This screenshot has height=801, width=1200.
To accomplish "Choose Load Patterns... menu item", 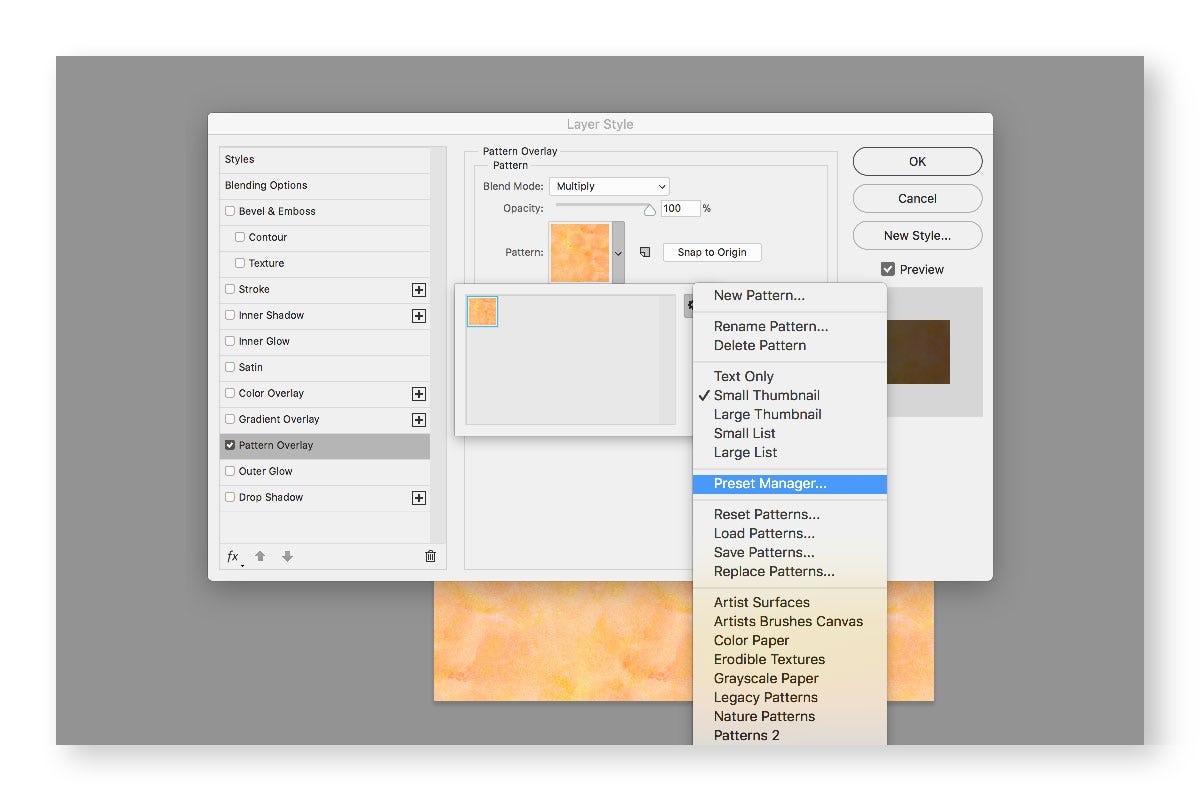I will click(x=790, y=533).
